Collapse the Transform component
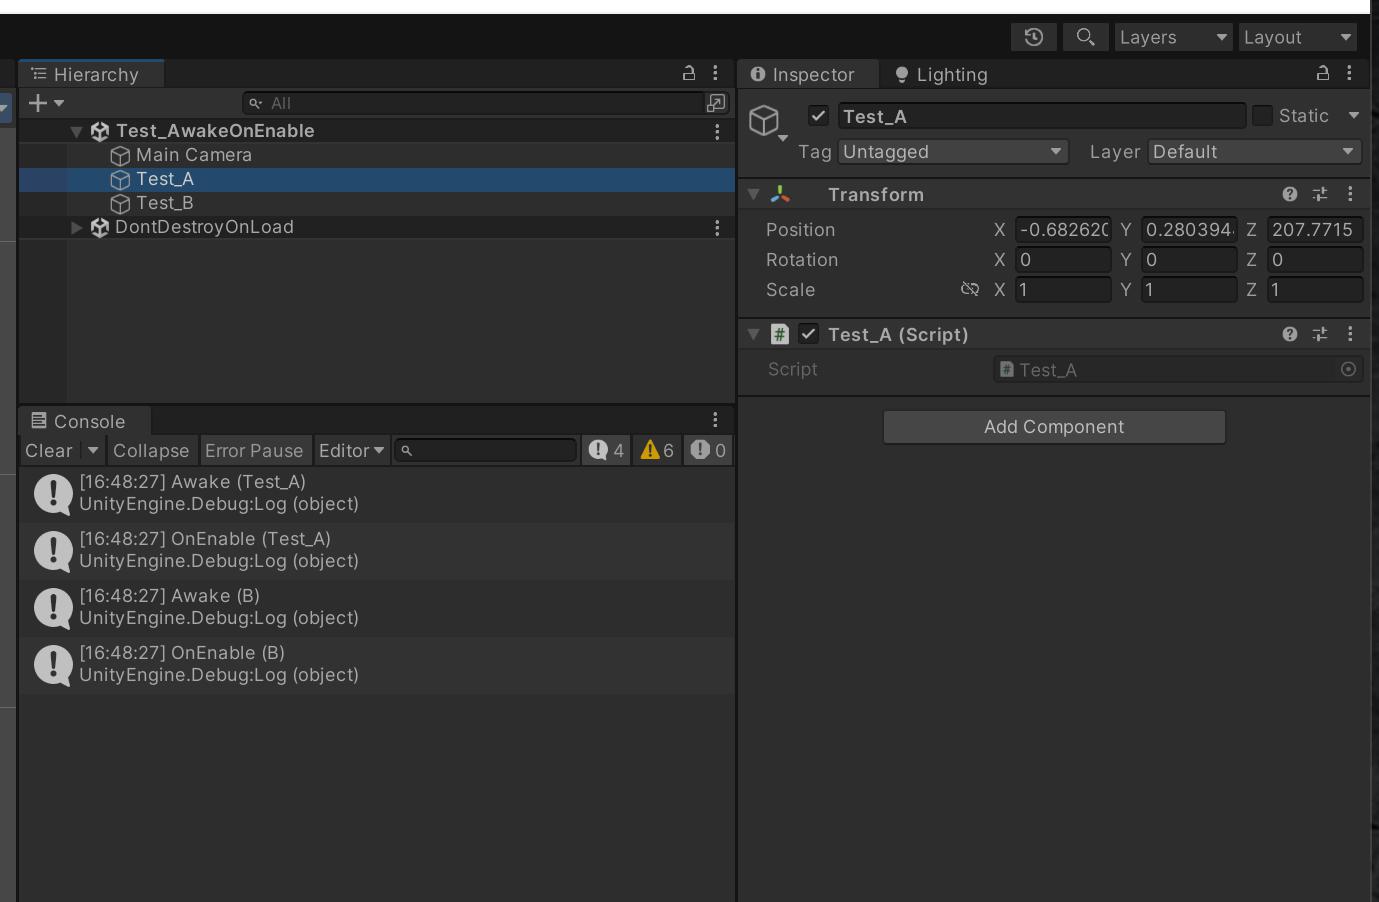Image resolution: width=1379 pixels, height=902 pixels. [x=754, y=194]
